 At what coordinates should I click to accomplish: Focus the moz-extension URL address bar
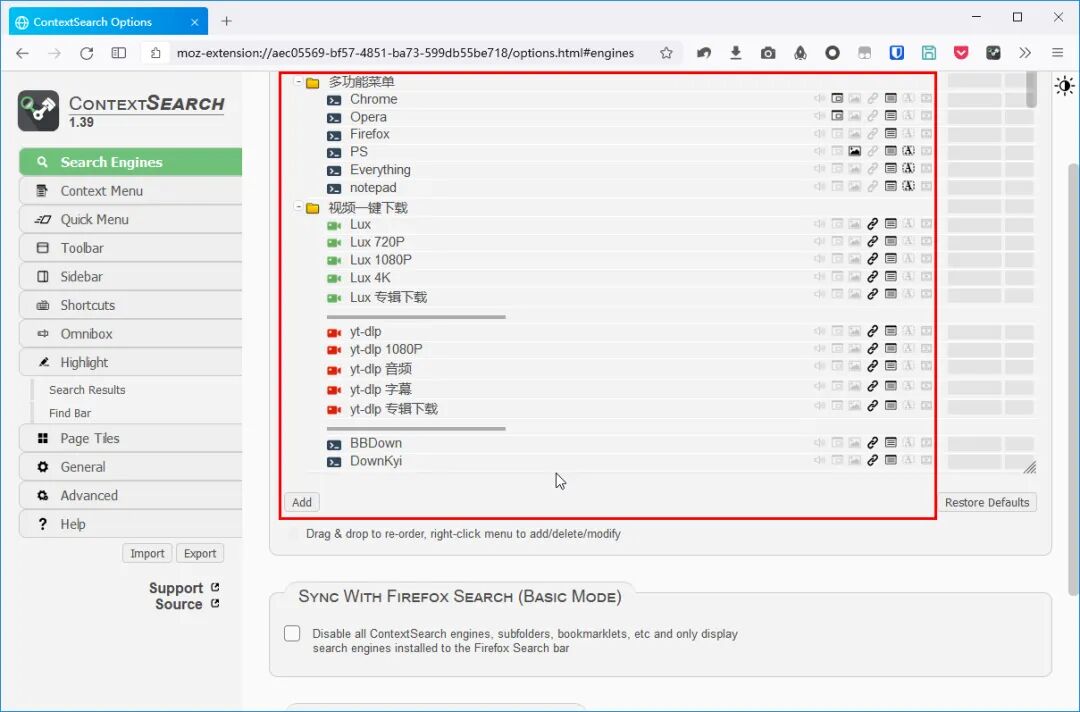(x=405, y=53)
